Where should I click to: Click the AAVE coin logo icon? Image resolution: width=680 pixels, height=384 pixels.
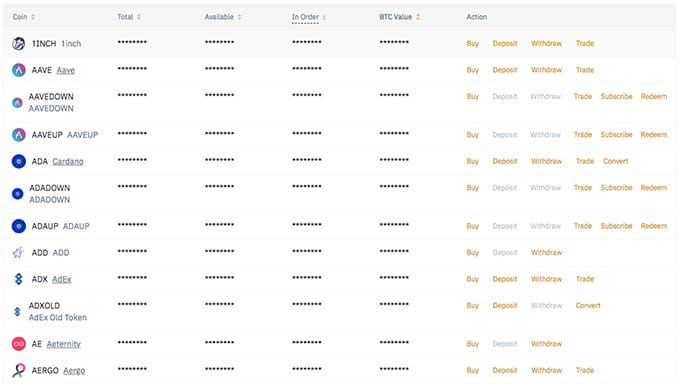pos(18,70)
